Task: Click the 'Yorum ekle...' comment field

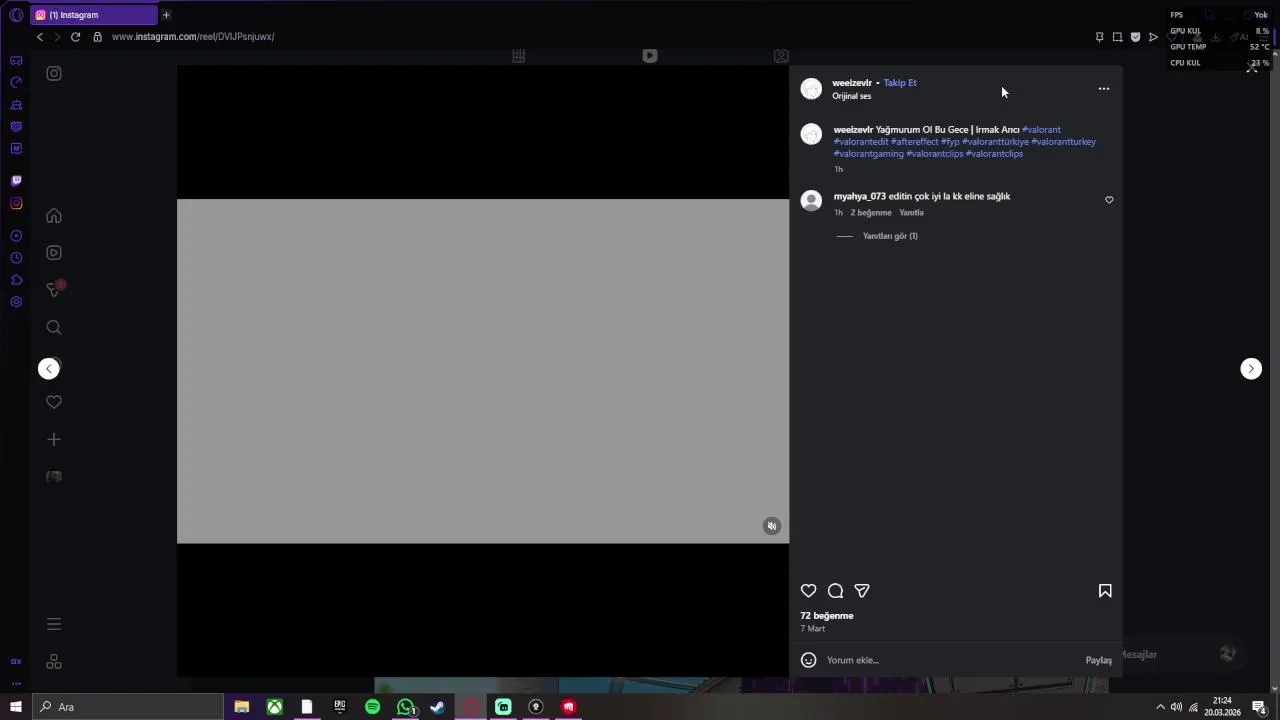Action: [950, 660]
